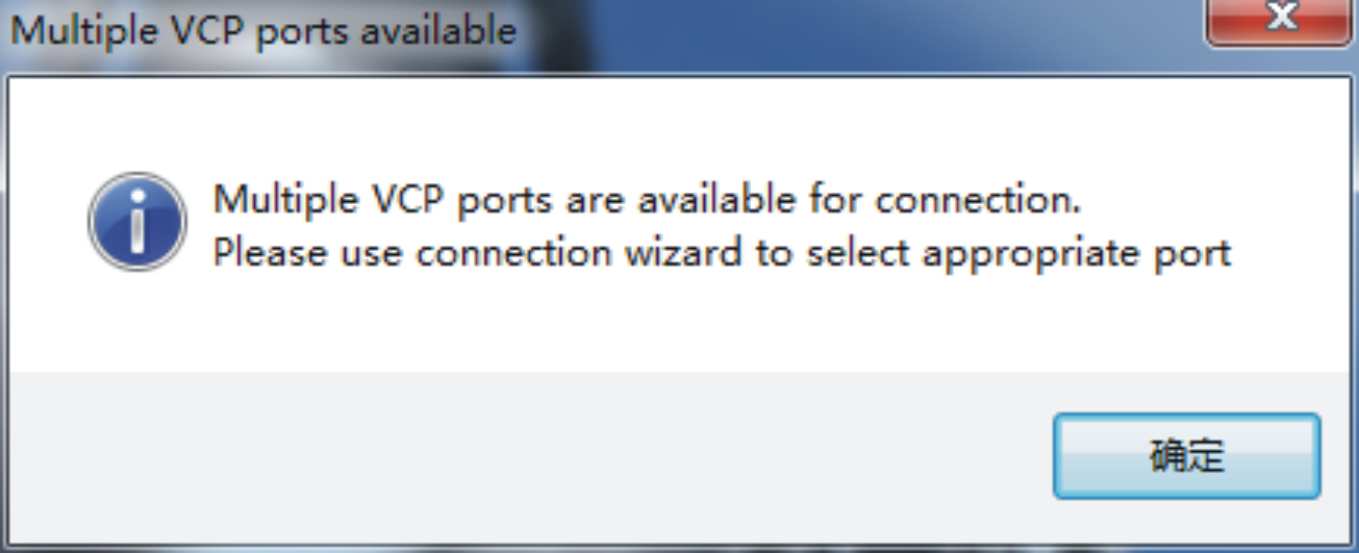Click the empty title bar area beside the title

860,30
